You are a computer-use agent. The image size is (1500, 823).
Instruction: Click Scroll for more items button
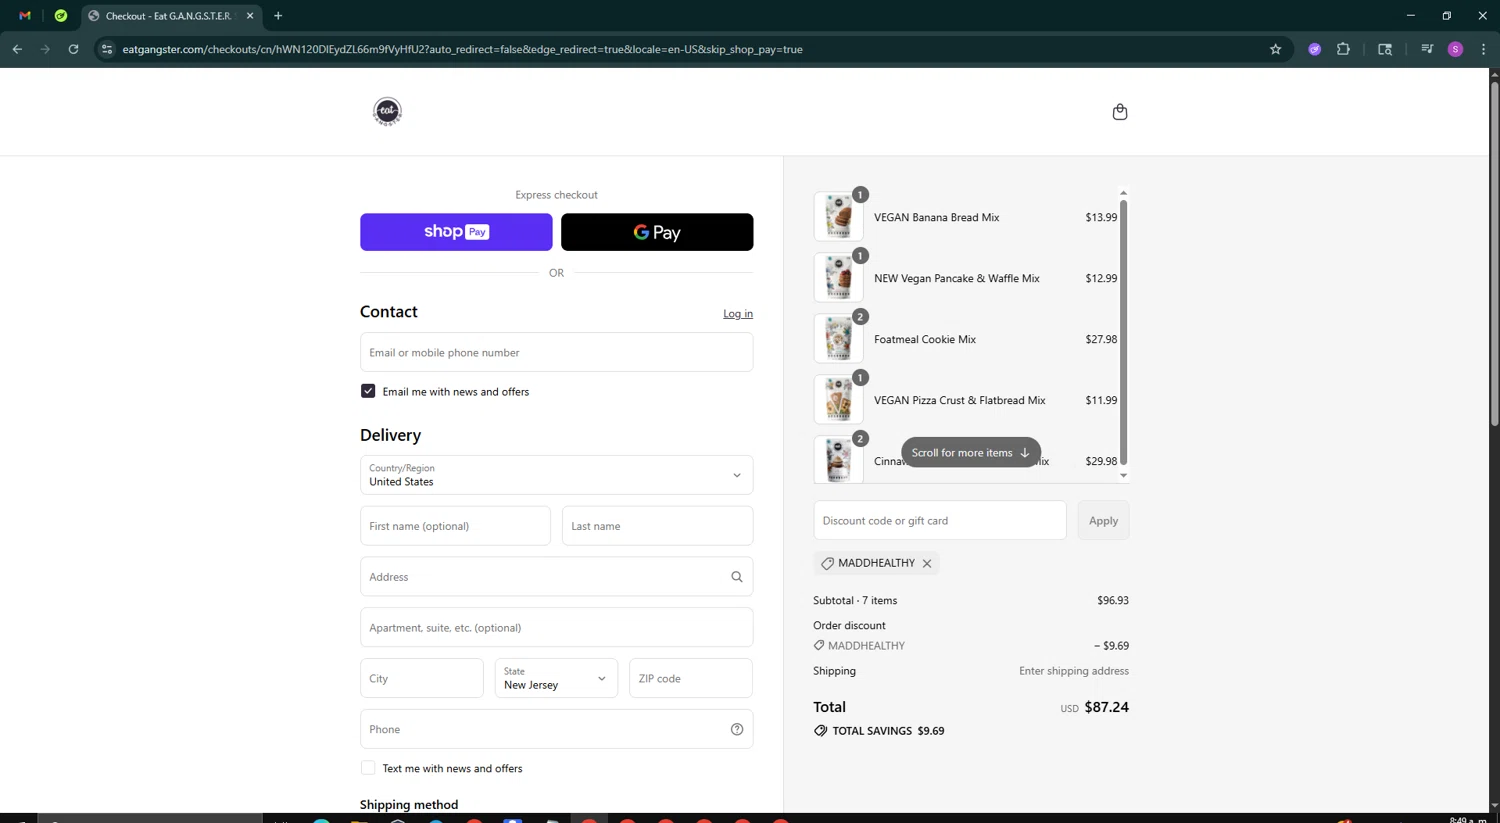[971, 453]
